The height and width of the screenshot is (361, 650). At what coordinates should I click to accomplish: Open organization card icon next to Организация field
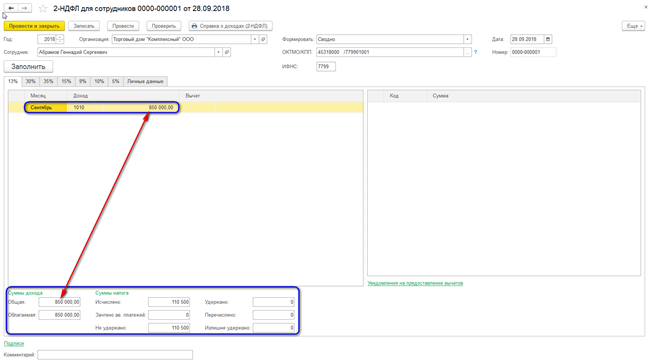tap(263, 39)
